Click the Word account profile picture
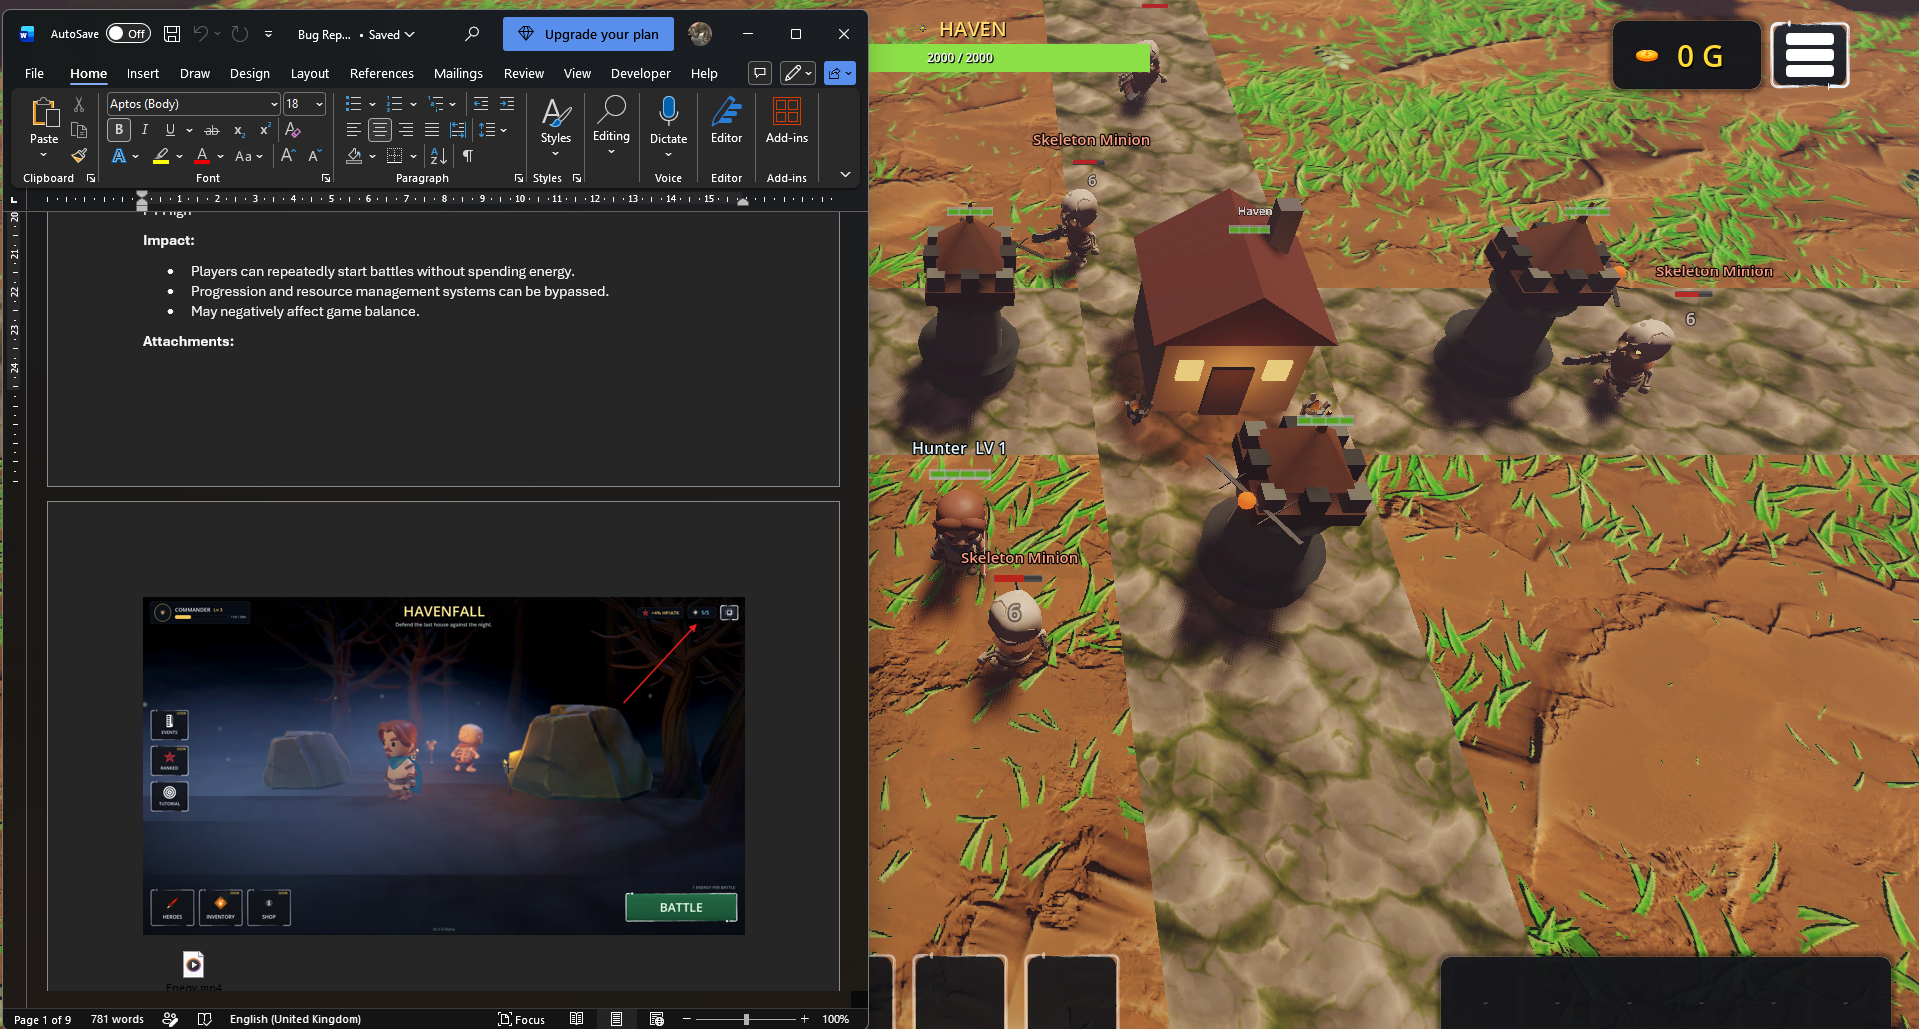 point(700,34)
